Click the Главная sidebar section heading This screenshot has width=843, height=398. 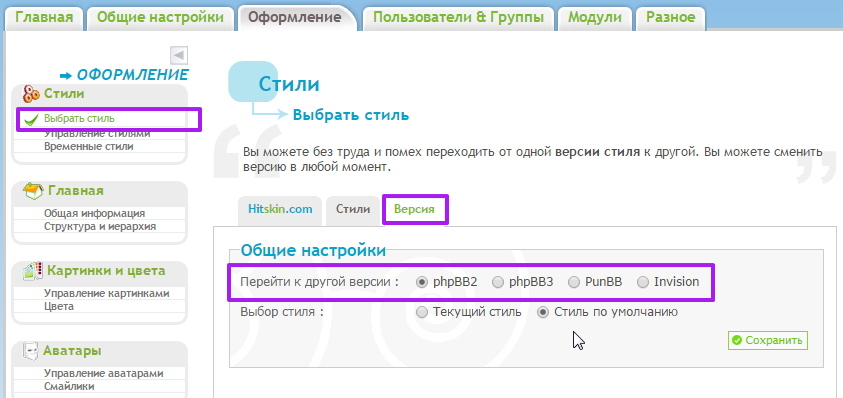[76, 191]
